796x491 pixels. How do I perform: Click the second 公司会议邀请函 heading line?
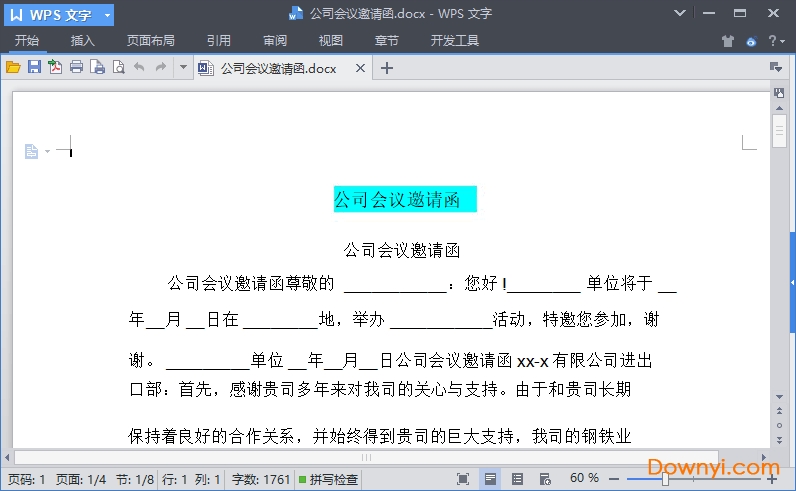click(402, 250)
